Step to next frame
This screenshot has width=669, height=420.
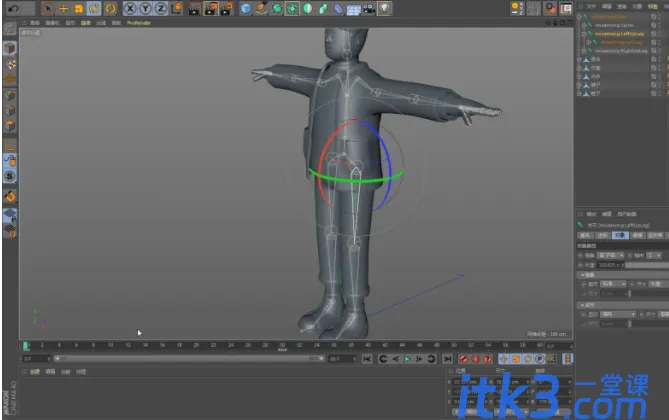(x=419, y=359)
